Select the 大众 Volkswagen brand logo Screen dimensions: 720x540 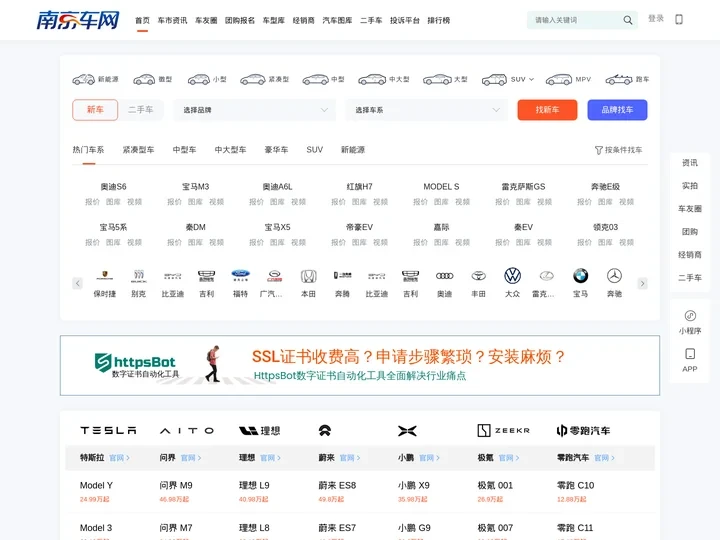pyautogui.click(x=512, y=276)
